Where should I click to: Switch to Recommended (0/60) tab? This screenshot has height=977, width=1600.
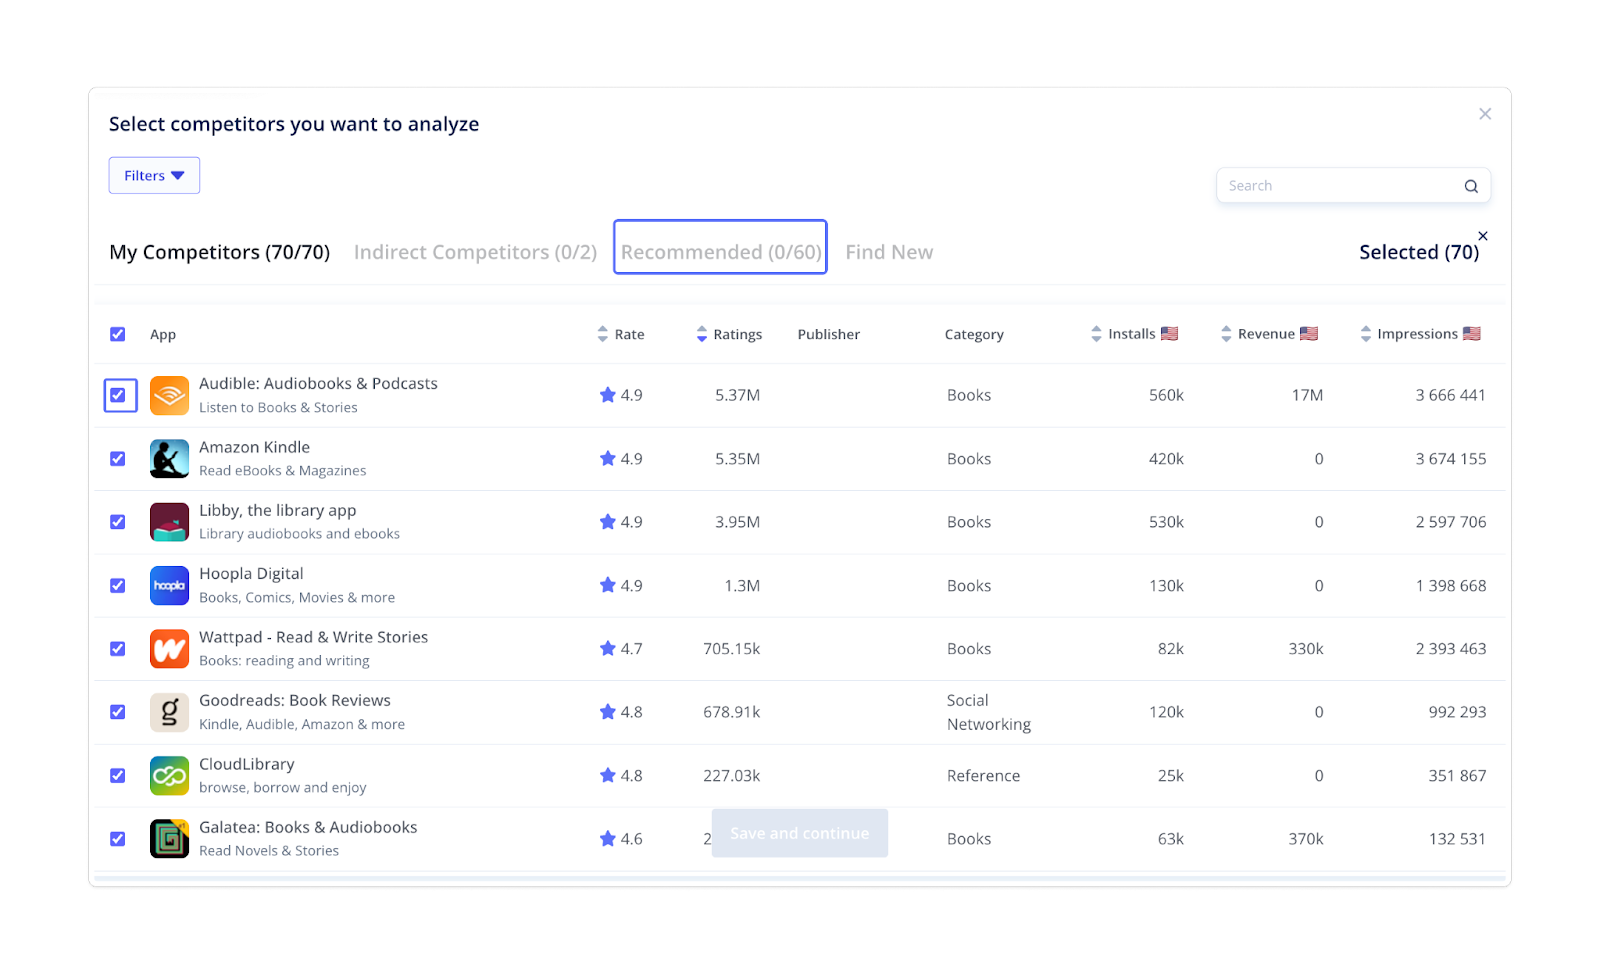(721, 252)
